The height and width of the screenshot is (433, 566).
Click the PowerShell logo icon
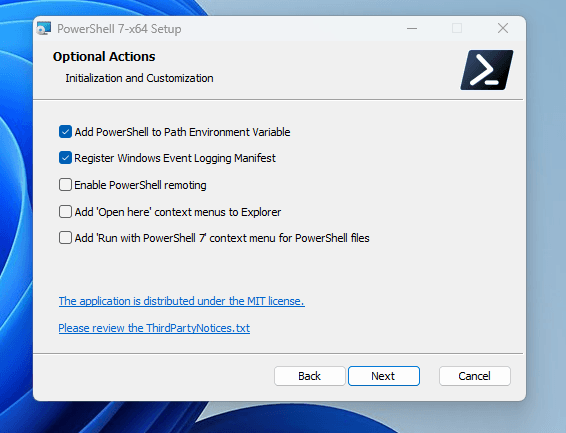(x=487, y=70)
